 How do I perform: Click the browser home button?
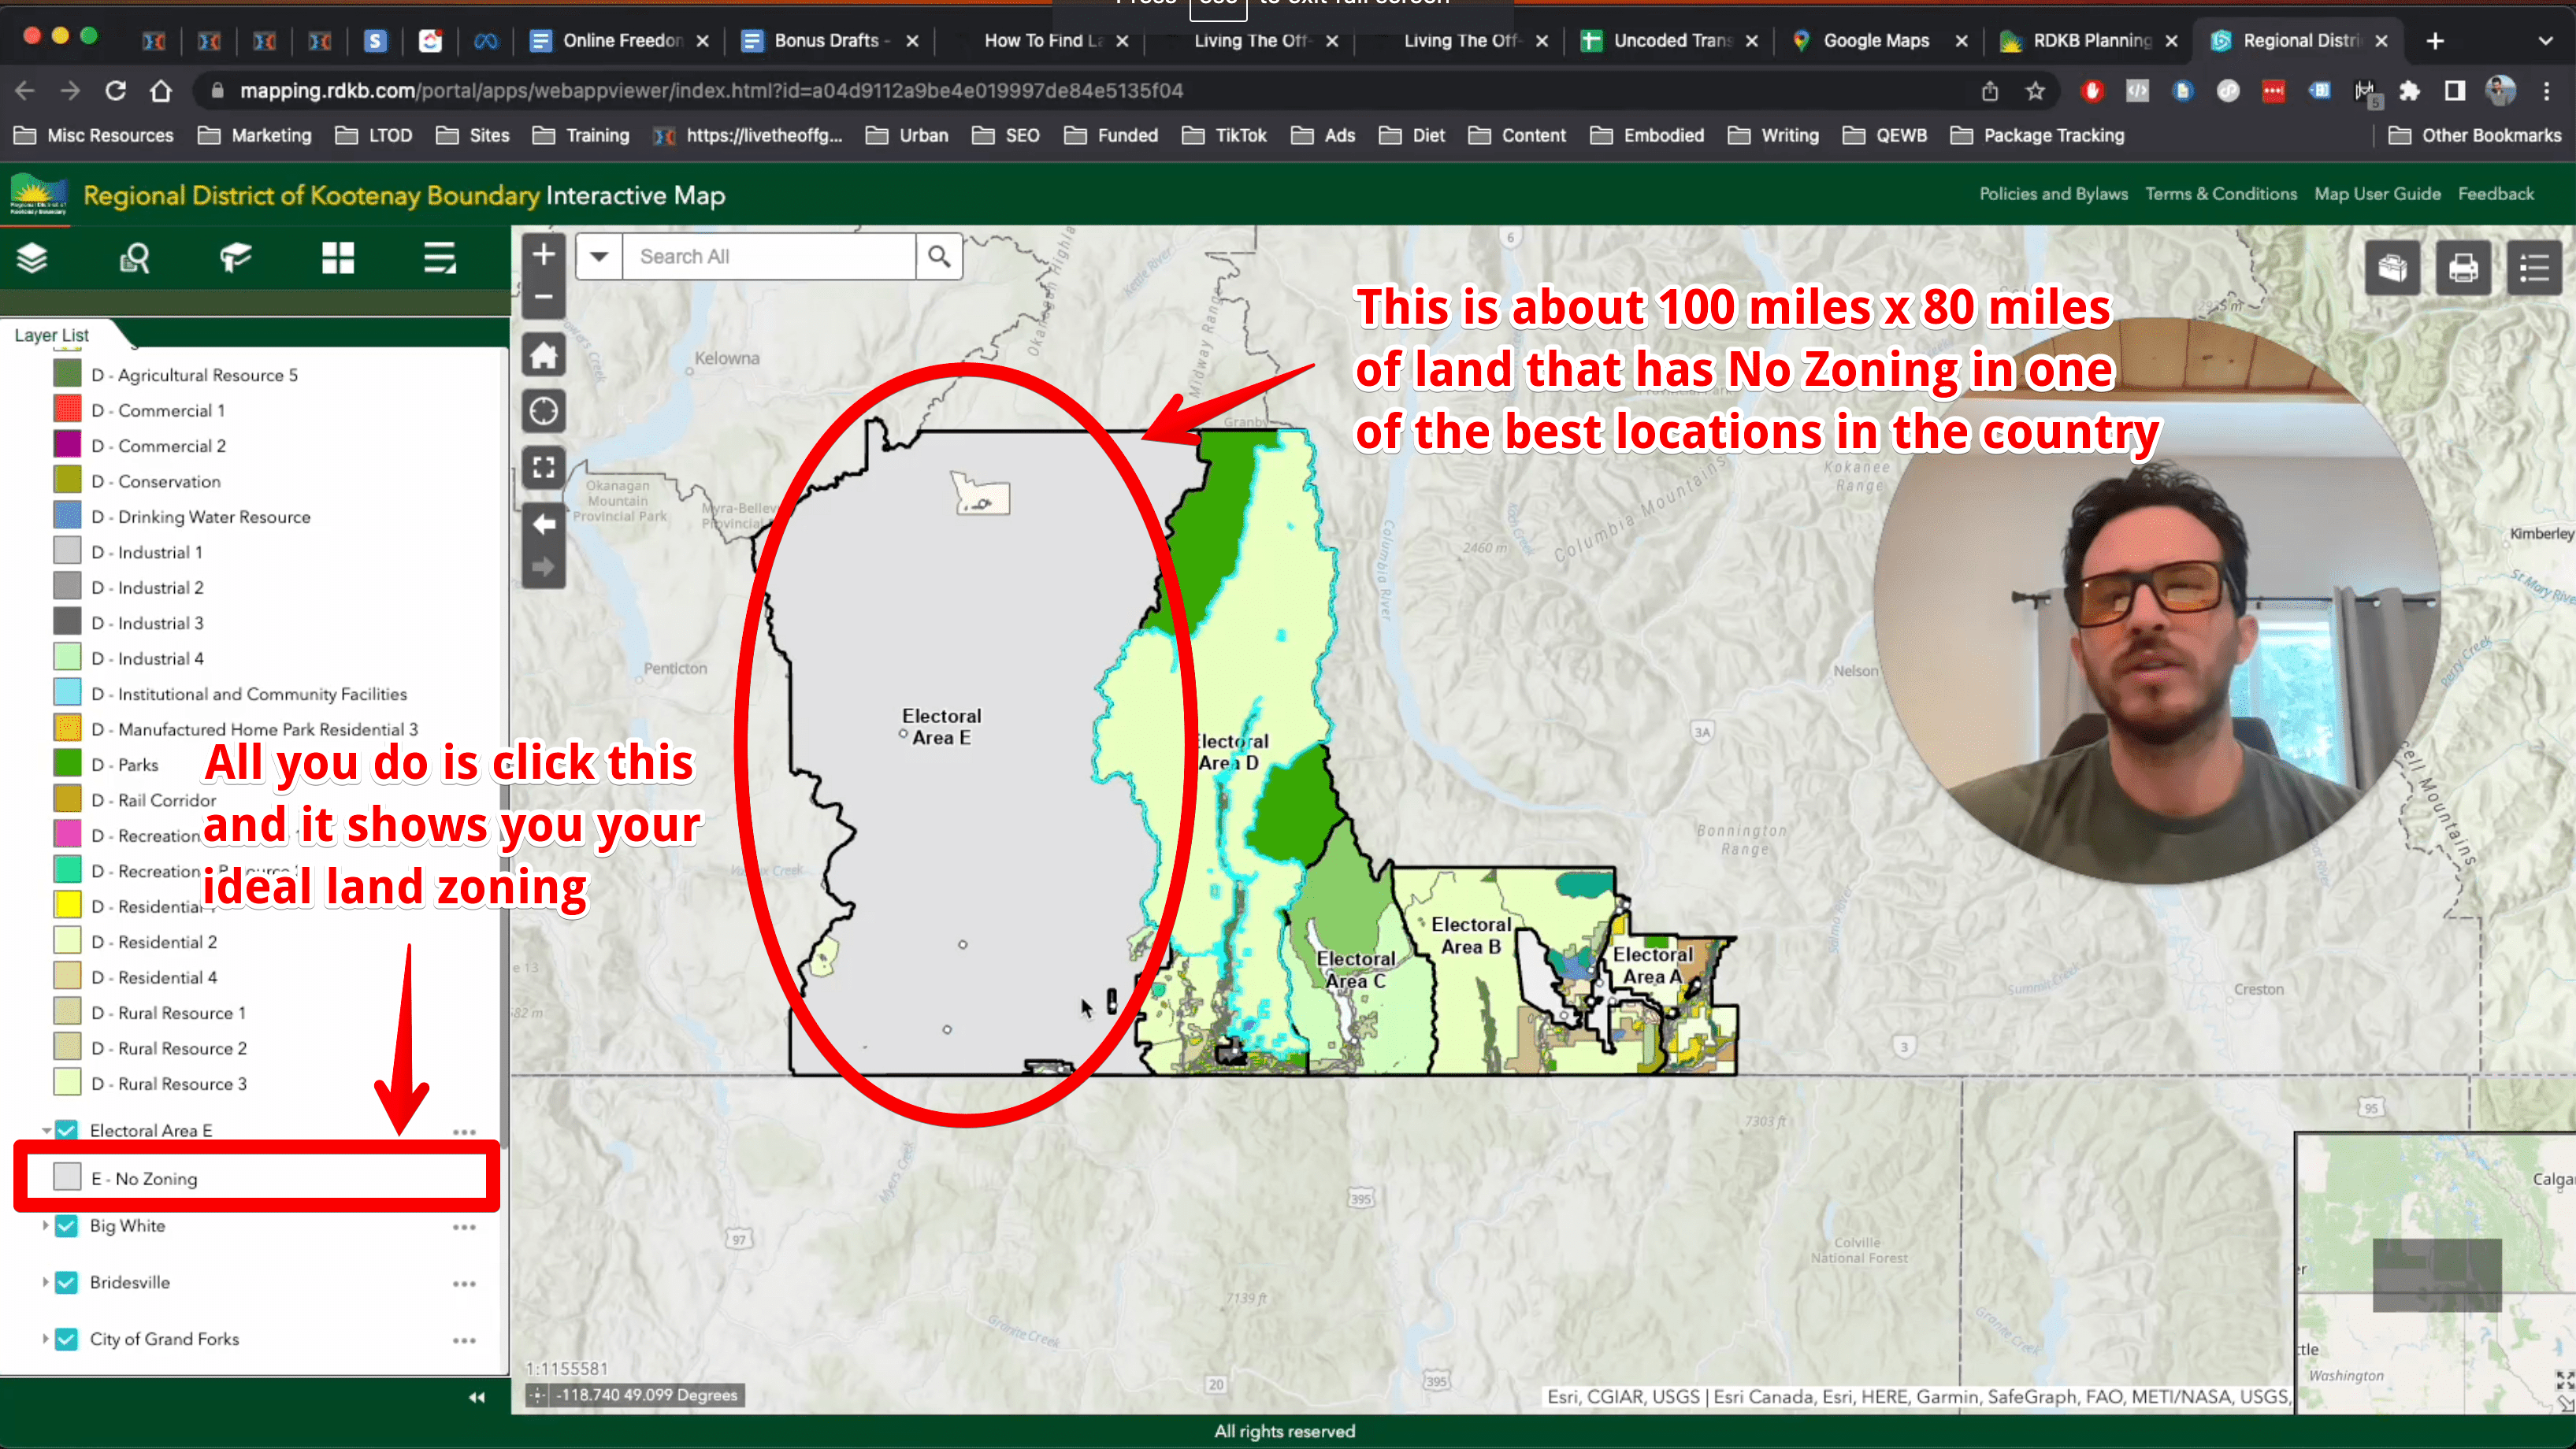pos(160,91)
